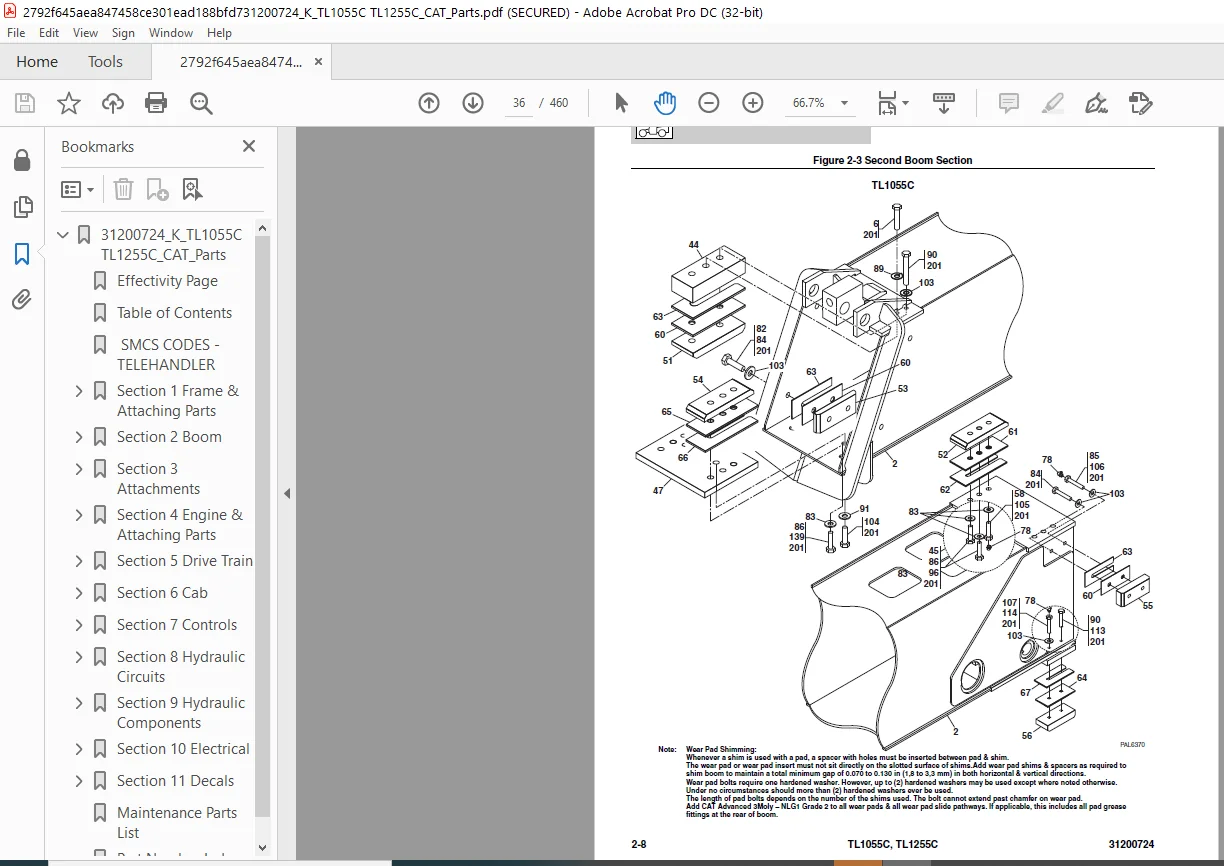Viewport: 1224px width, 866px height.
Task: Switch to the Tools tab
Action: pos(105,62)
